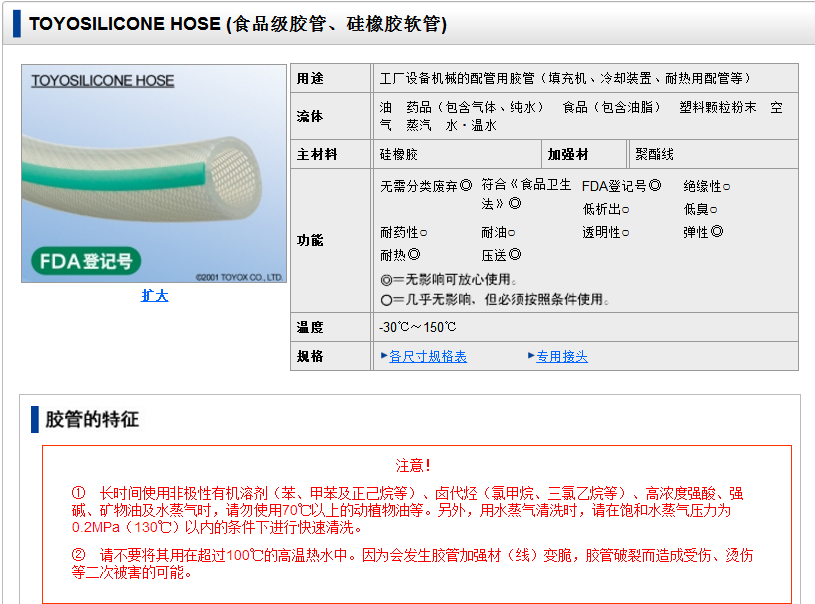
Task: Click the 用途 row label
Action: 310,78
